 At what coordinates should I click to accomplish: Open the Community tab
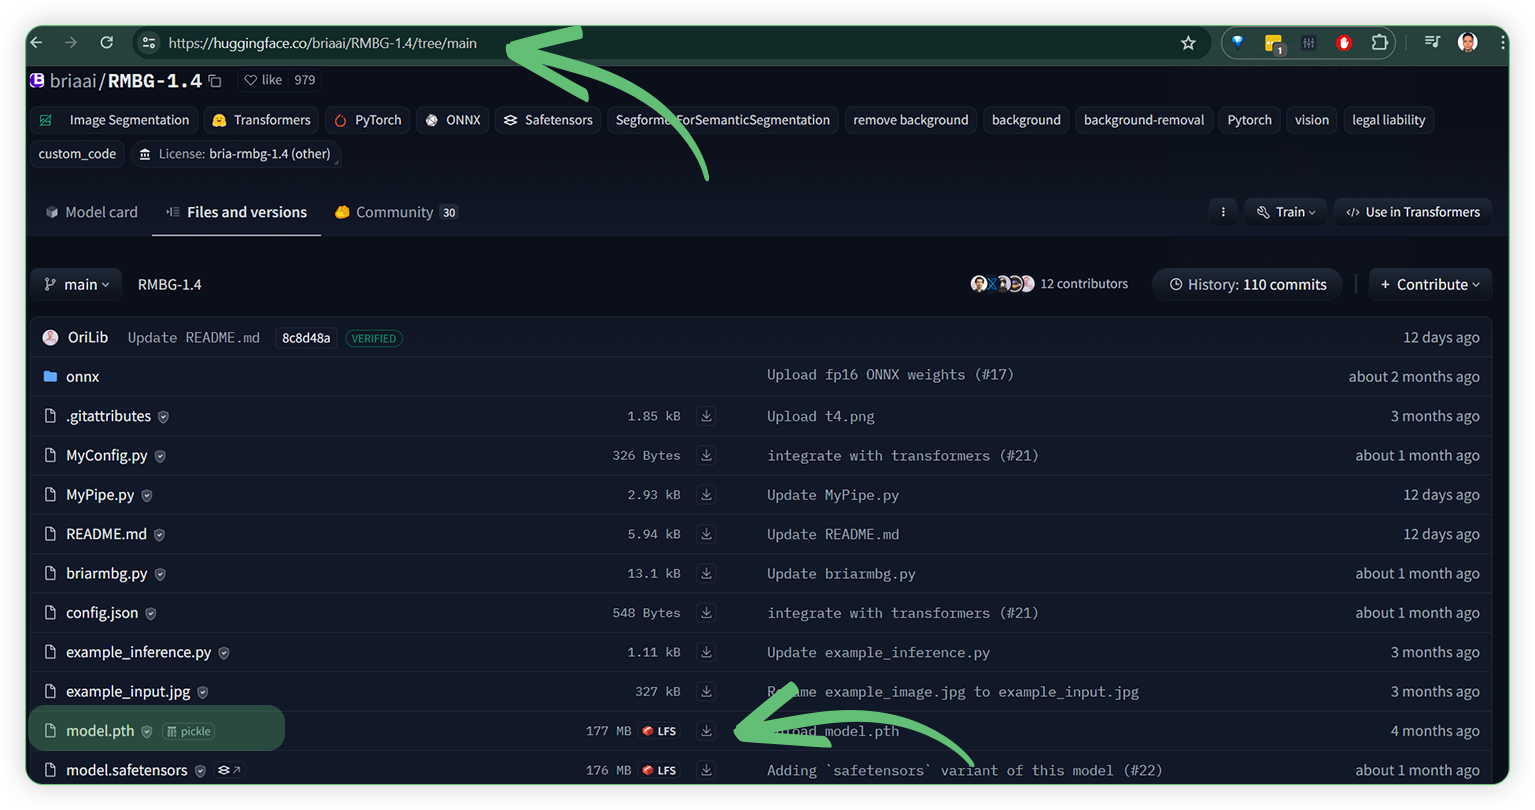396,212
